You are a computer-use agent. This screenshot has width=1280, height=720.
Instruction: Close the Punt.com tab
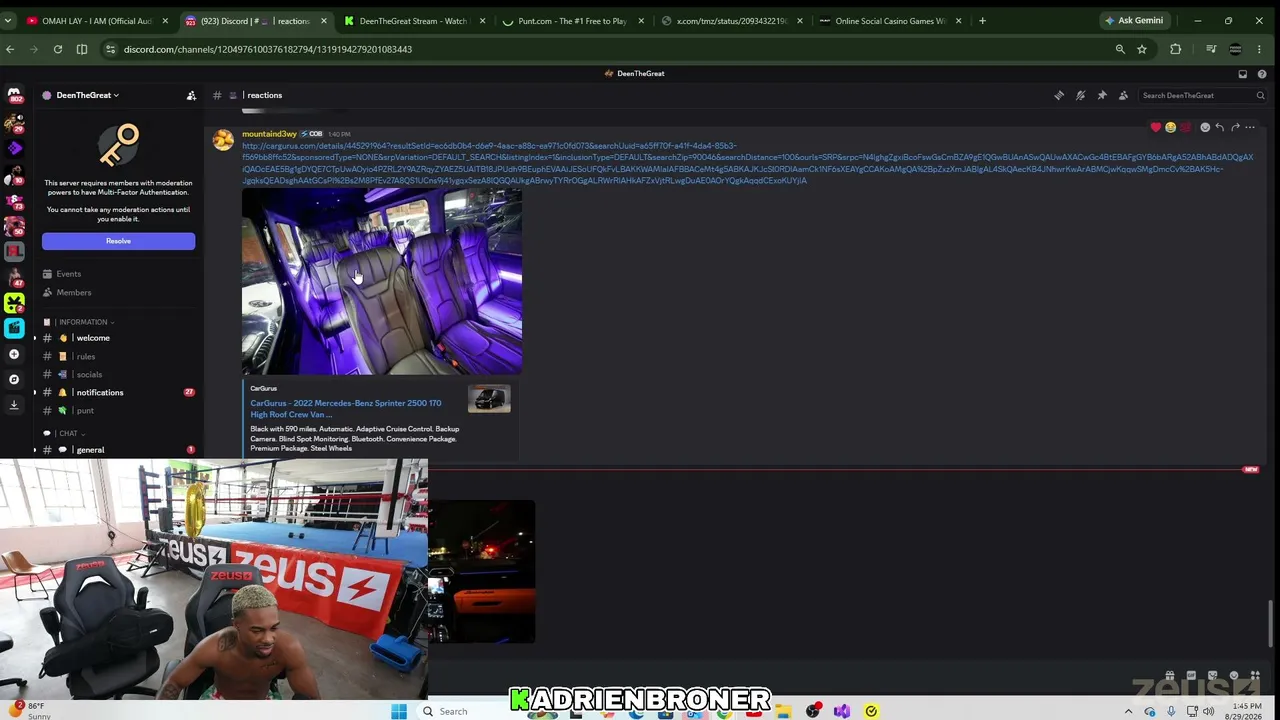coord(641,21)
